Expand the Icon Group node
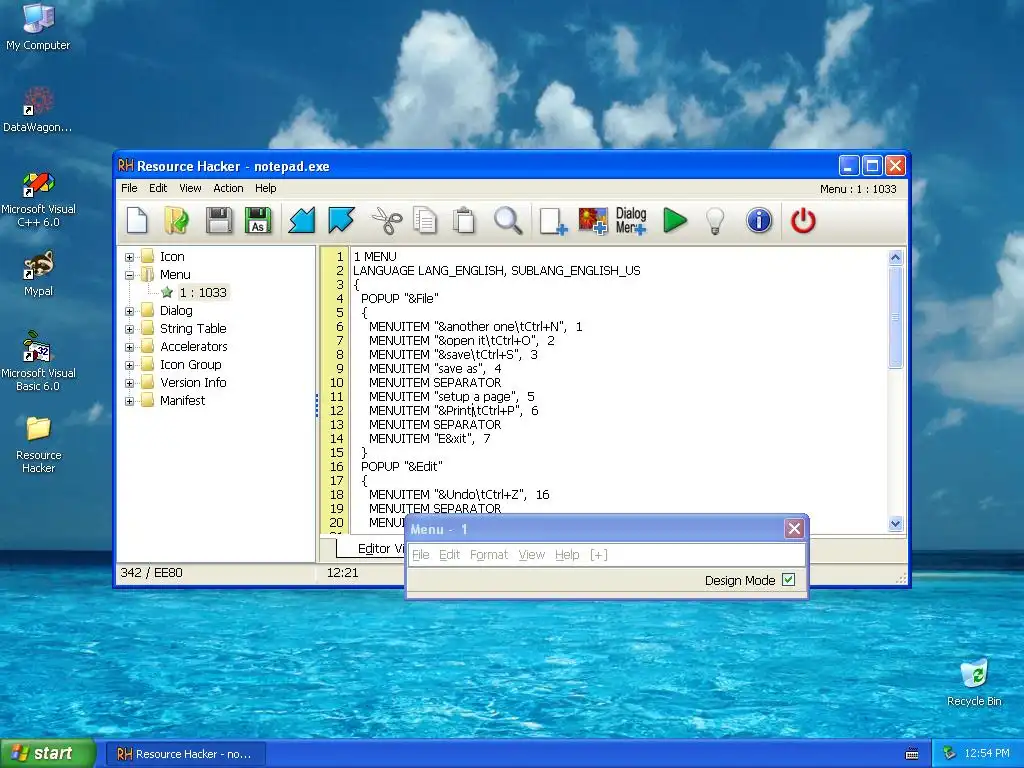This screenshot has height=768, width=1024. pyautogui.click(x=129, y=365)
